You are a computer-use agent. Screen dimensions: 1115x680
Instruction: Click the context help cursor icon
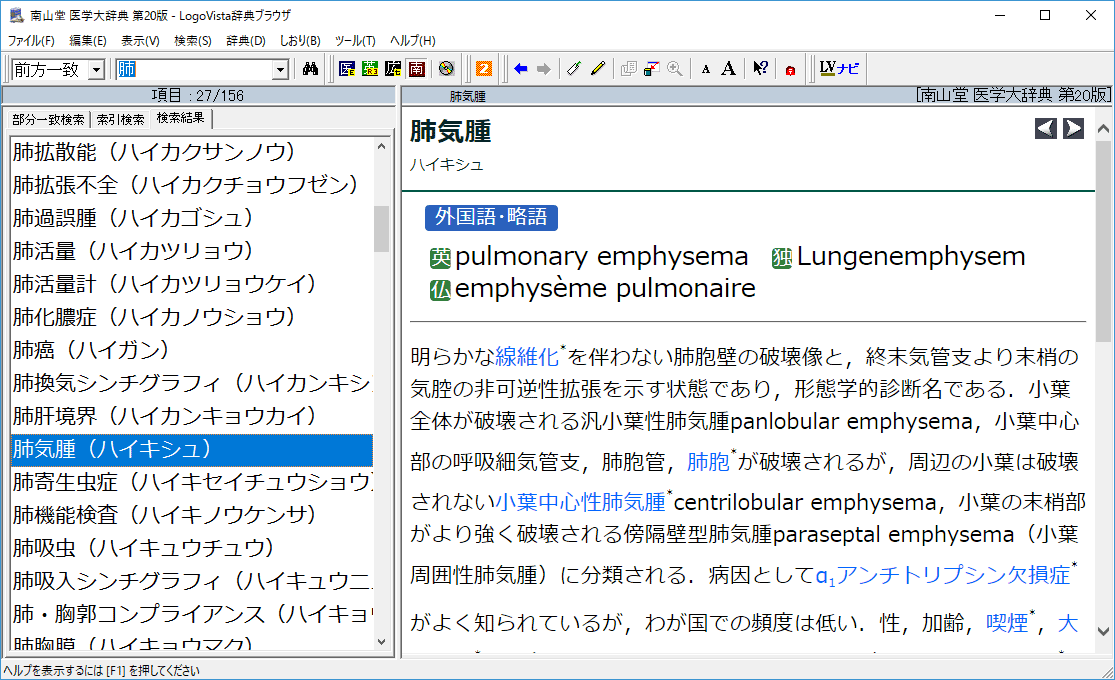[x=760, y=69]
